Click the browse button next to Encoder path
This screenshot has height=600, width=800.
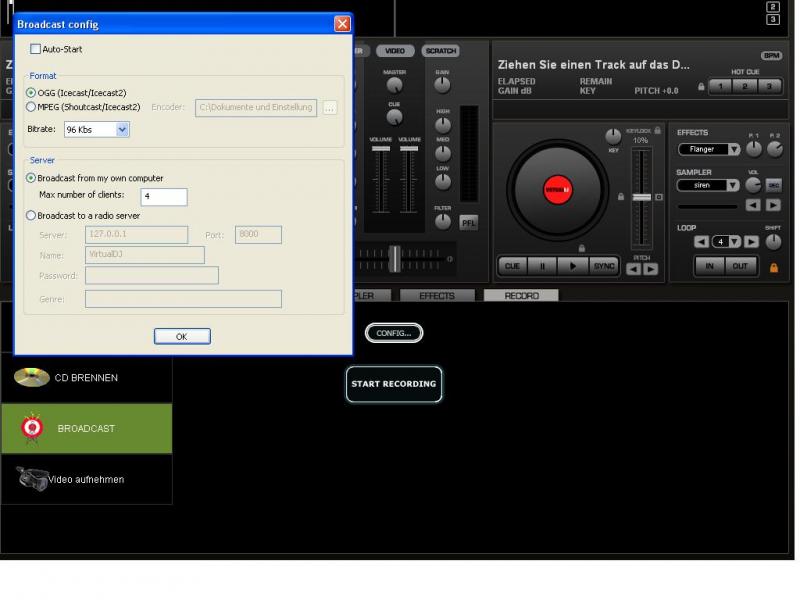point(329,107)
